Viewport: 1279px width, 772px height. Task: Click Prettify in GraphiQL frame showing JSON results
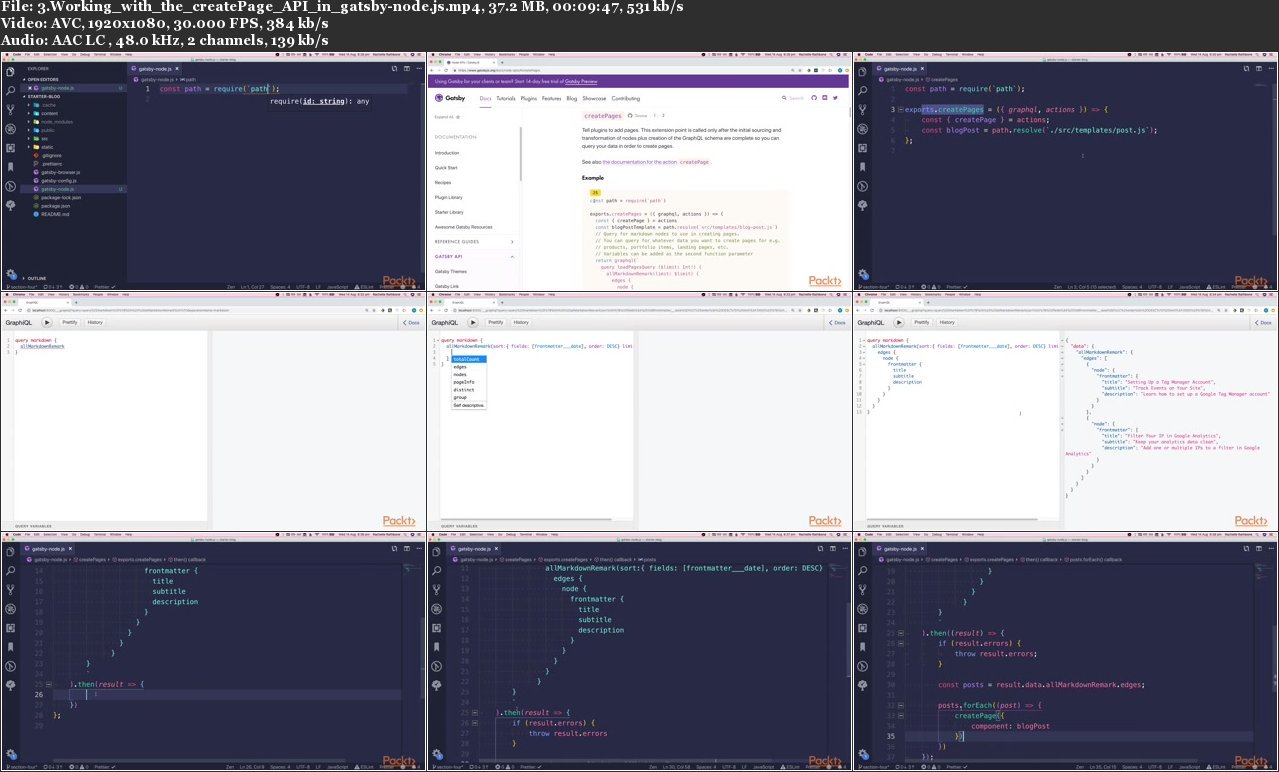(x=922, y=322)
